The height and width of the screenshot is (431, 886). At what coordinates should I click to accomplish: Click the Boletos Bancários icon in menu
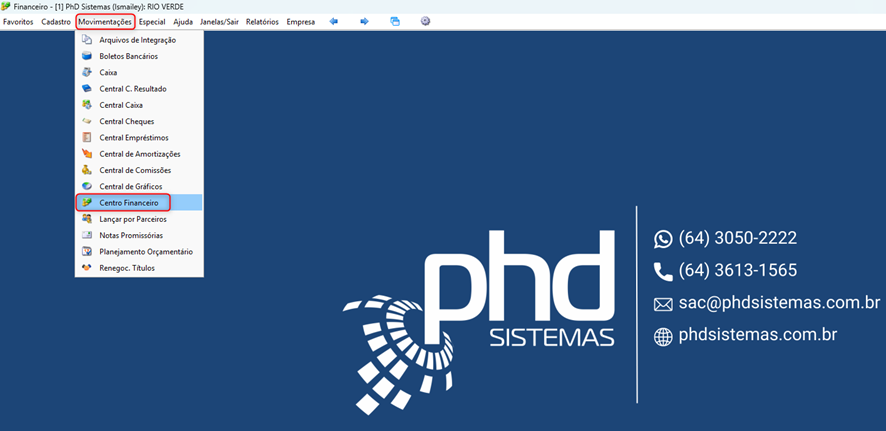coord(87,56)
